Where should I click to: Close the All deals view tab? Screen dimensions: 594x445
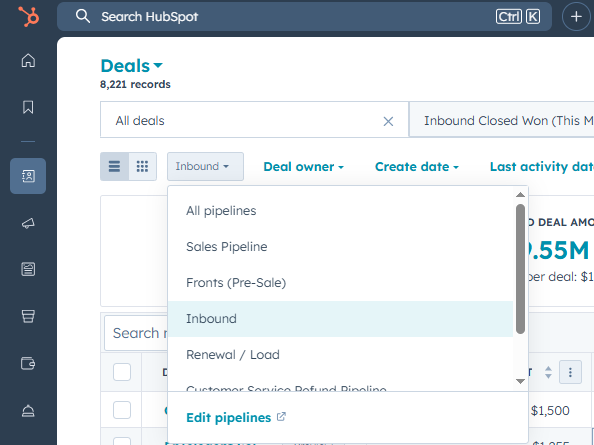click(x=388, y=121)
